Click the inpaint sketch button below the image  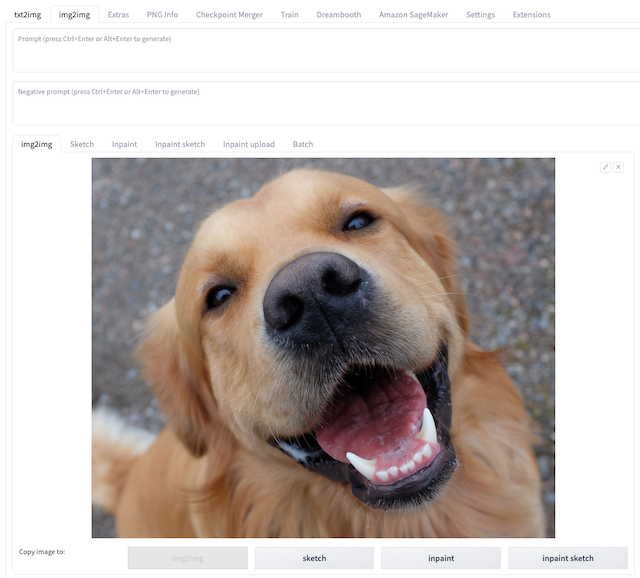pos(567,558)
